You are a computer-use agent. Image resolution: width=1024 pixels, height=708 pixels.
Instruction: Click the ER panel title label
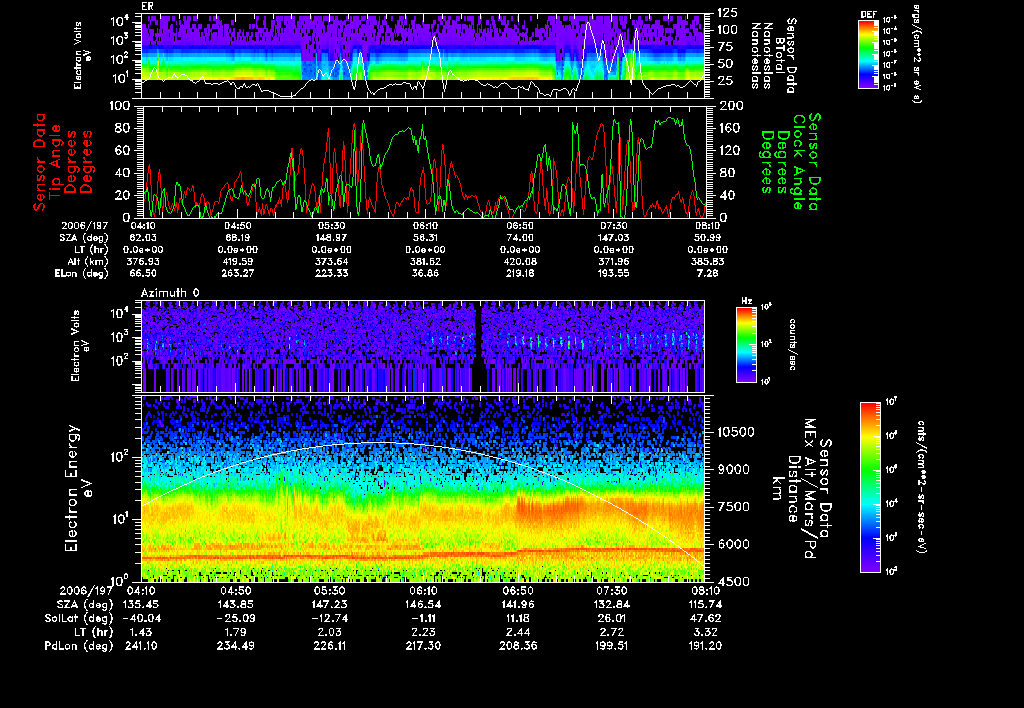click(147, 7)
